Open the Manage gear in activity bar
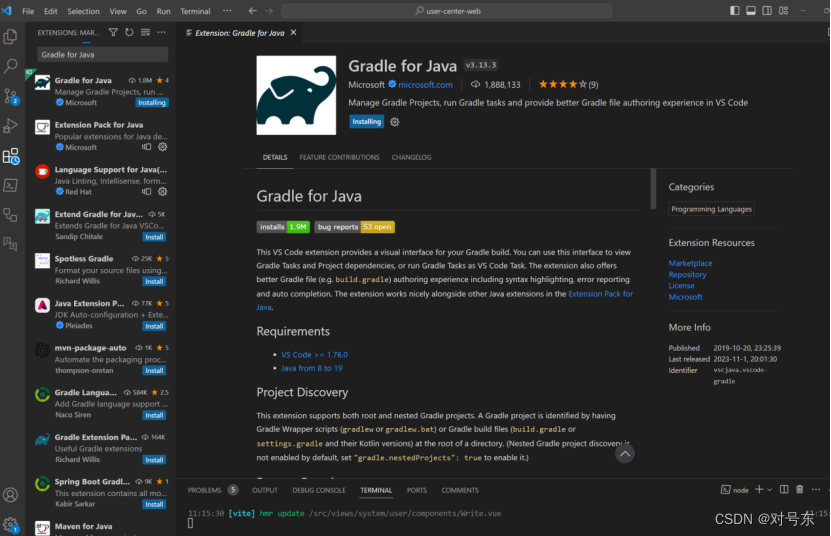Image resolution: width=831 pixels, height=536 pixels. (10, 525)
